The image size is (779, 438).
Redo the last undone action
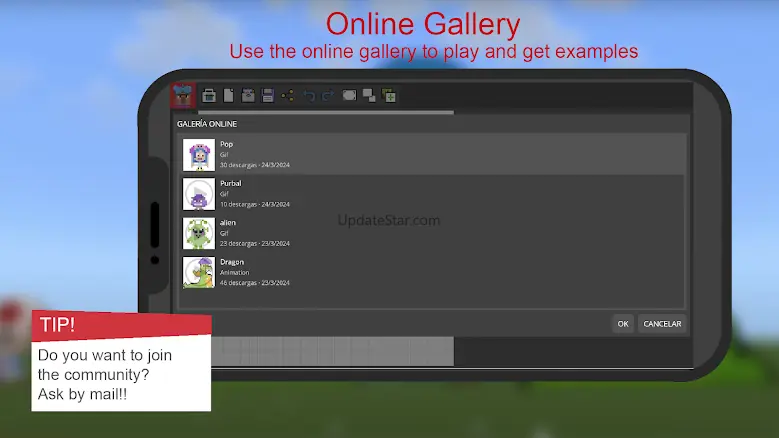(329, 96)
